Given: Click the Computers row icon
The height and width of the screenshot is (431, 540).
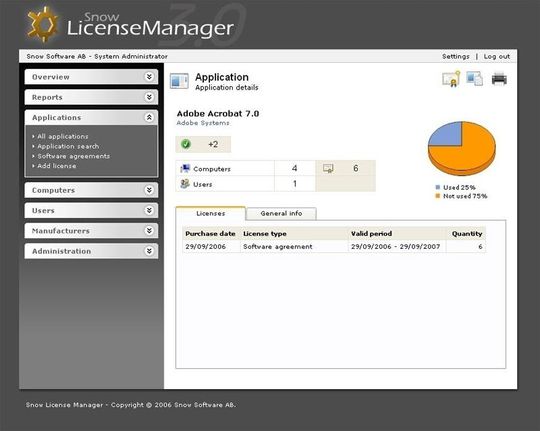Looking at the screenshot, I should 185,168.
